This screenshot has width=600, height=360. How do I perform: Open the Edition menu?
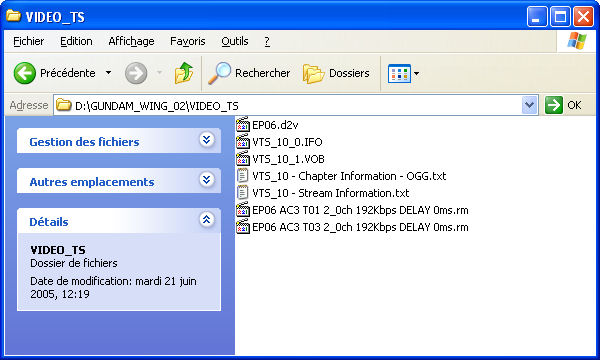[77, 41]
